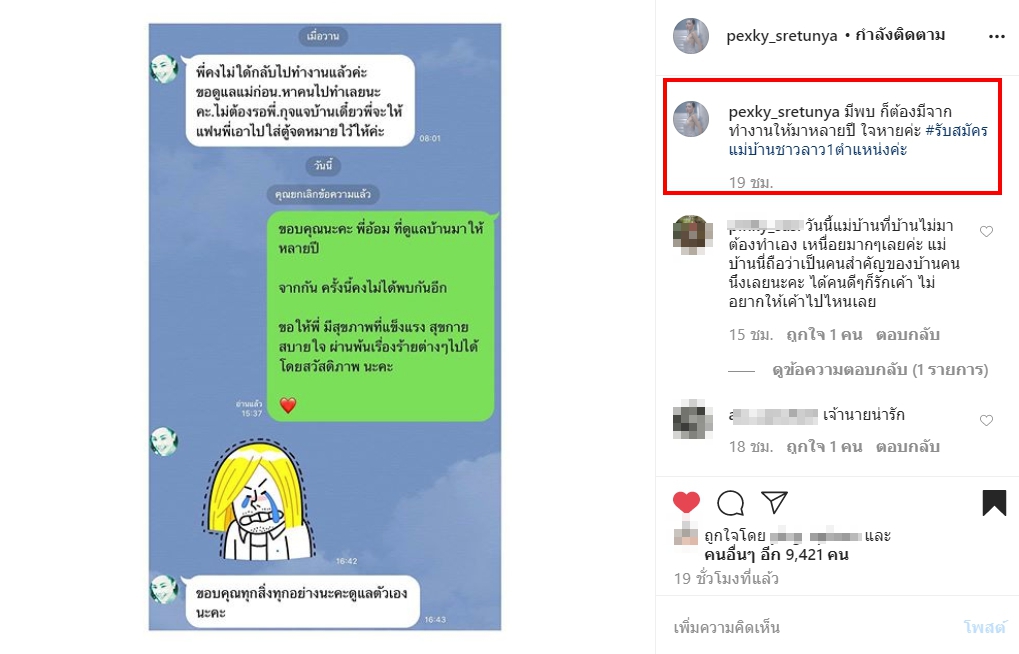
Task: Open the comment speech bubble icon
Action: pyautogui.click(x=730, y=503)
